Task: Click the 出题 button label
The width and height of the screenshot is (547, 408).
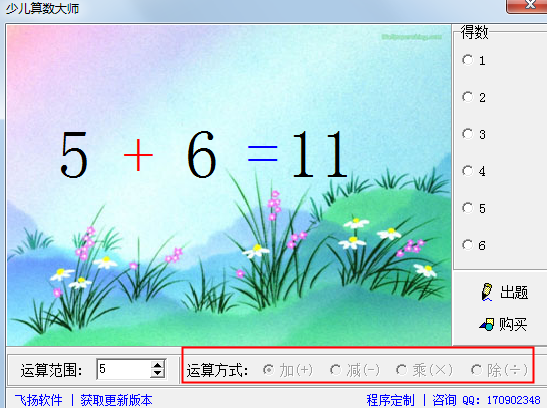Action: pyautogui.click(x=514, y=292)
